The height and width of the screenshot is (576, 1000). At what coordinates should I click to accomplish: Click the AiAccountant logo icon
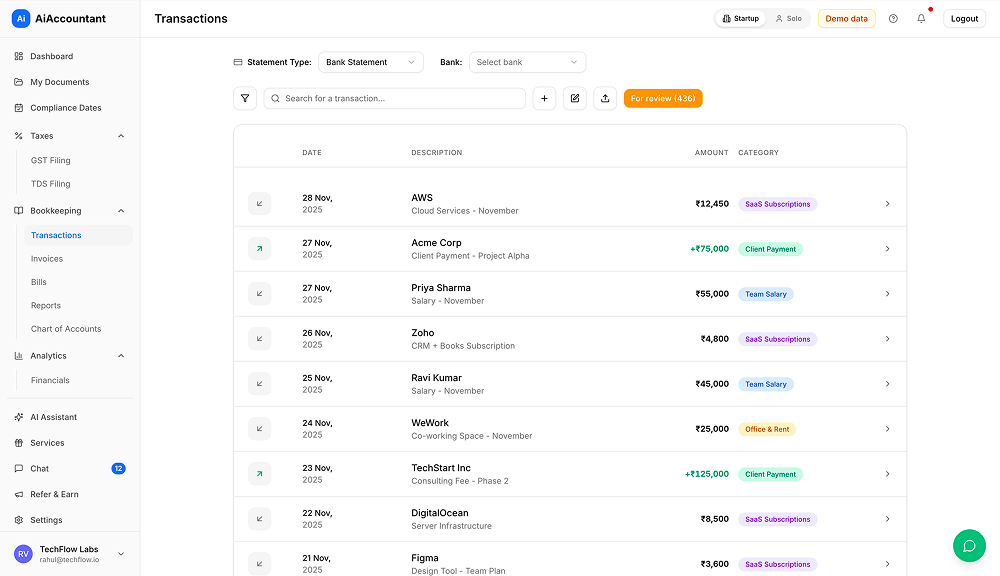21,18
